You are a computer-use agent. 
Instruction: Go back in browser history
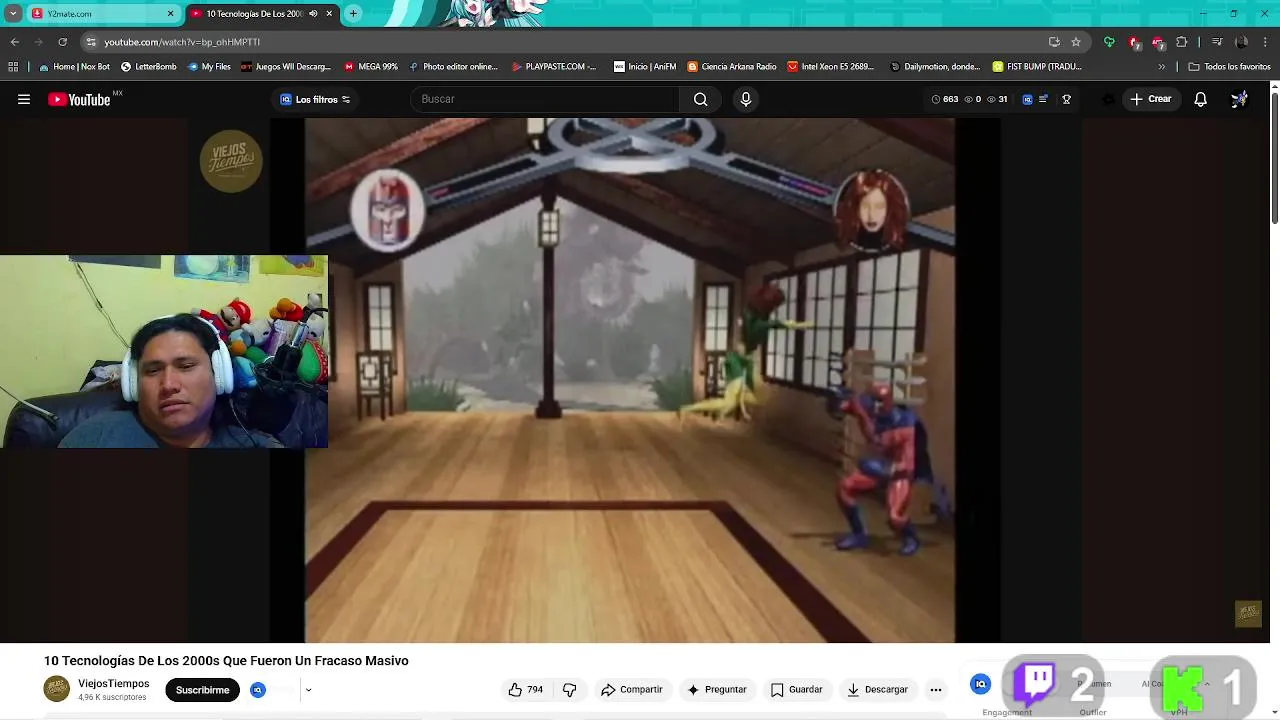coord(14,42)
